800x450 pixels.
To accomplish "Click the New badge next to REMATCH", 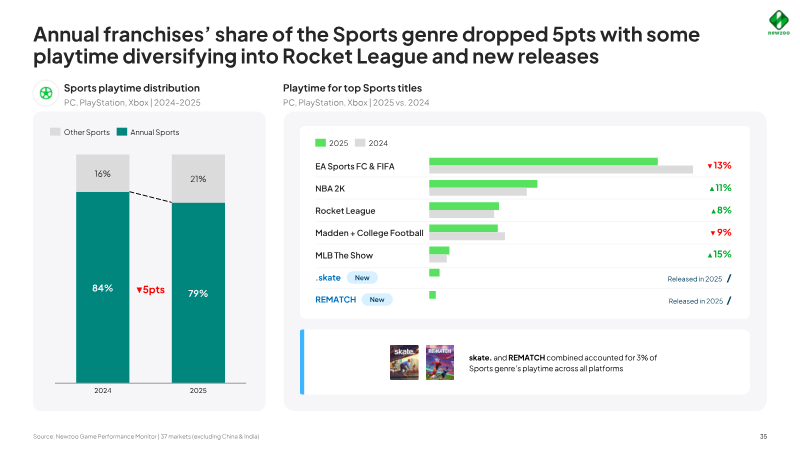I will click(x=377, y=299).
